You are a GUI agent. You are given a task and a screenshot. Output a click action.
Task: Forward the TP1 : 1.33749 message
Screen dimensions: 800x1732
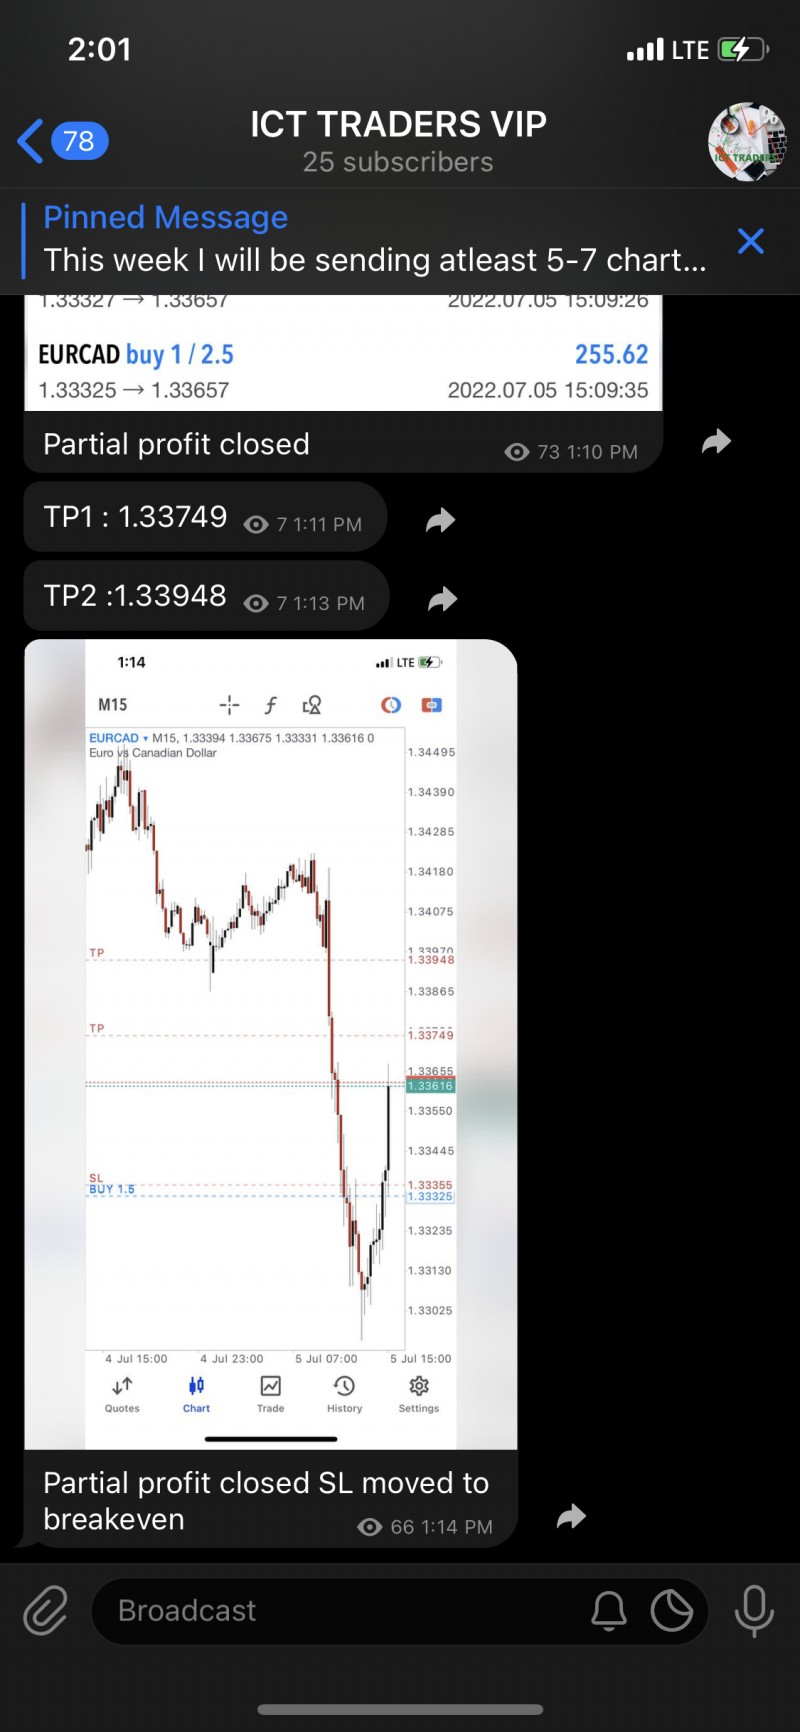pos(440,520)
